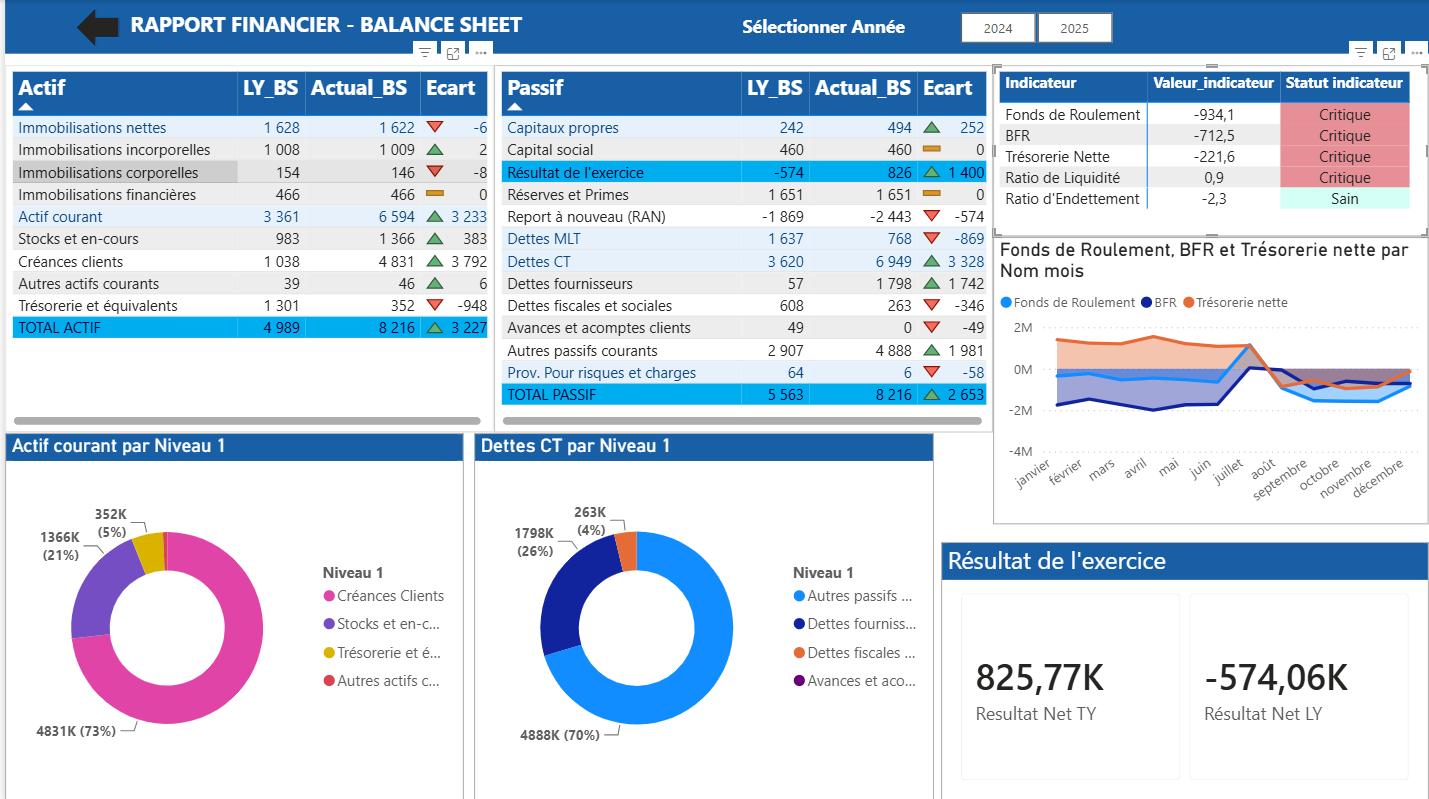This screenshot has width=1429, height=799.
Task: Click the 825,77K Resultat Net TY card
Action: (x=1070, y=686)
